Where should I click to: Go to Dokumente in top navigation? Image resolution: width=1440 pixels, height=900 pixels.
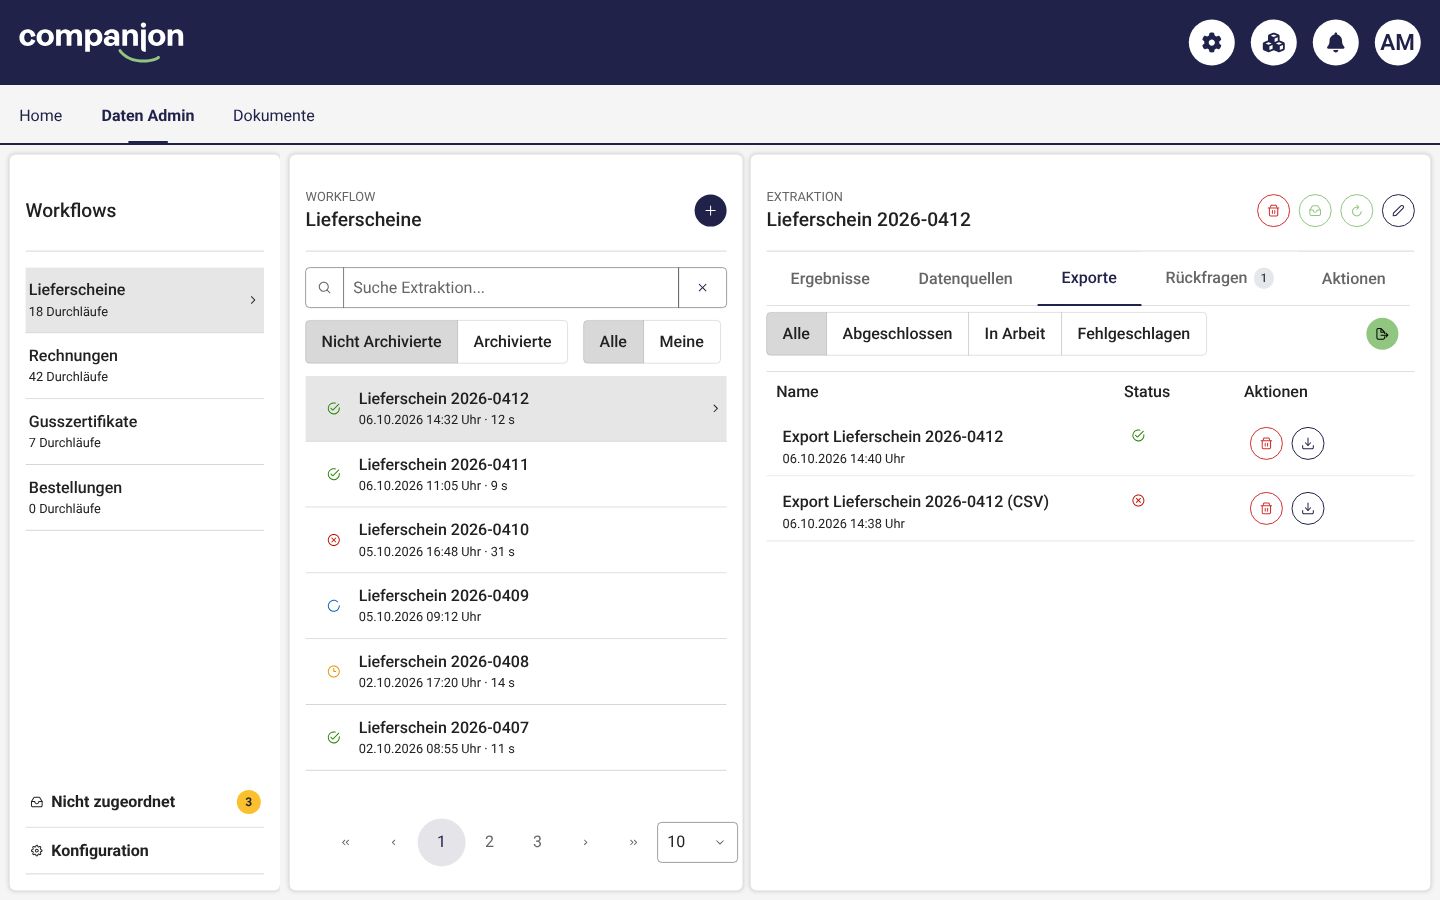pos(274,115)
